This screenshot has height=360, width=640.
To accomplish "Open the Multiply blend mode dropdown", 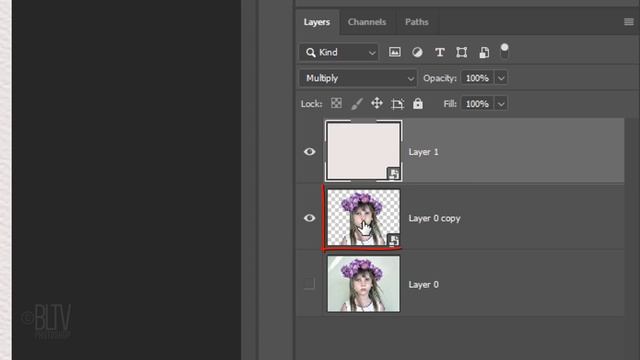I will point(358,78).
